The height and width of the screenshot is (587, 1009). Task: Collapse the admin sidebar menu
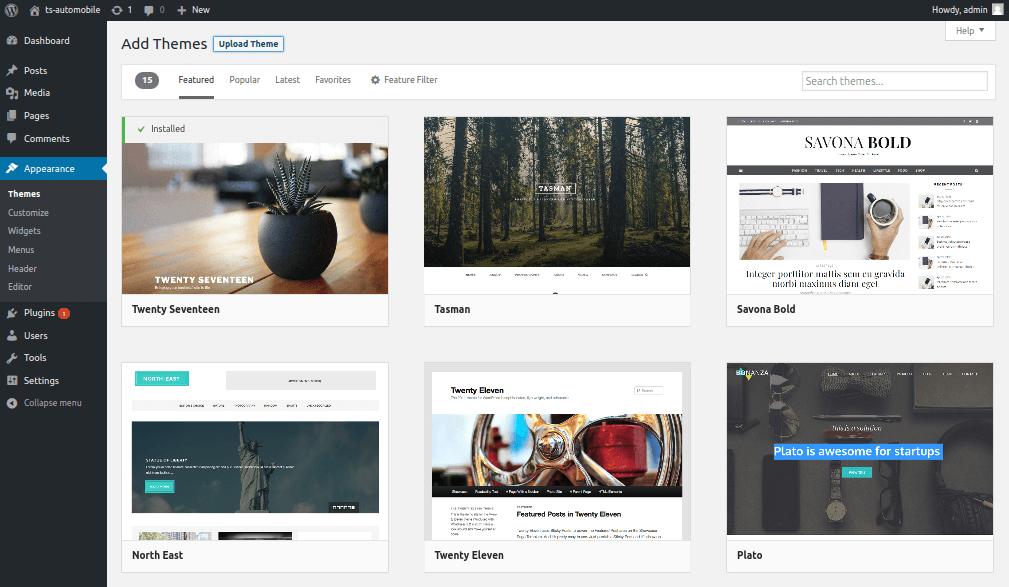click(x=52, y=403)
